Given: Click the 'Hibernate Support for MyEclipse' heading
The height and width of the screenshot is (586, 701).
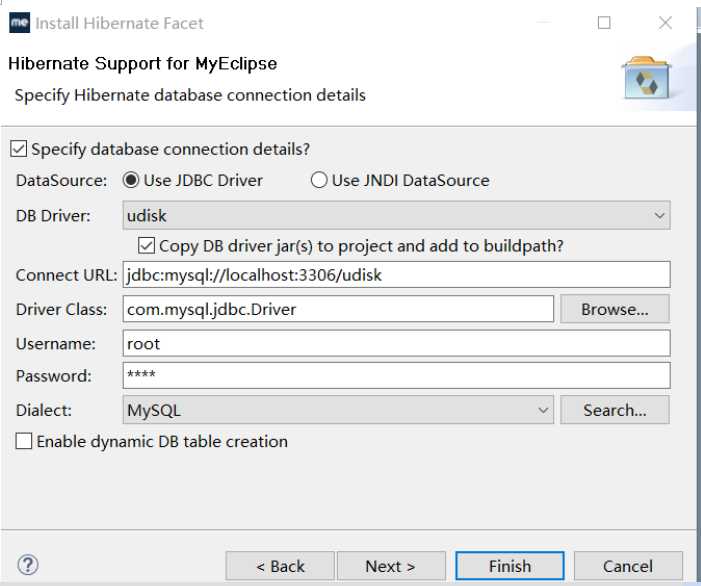Looking at the screenshot, I should pos(143,63).
